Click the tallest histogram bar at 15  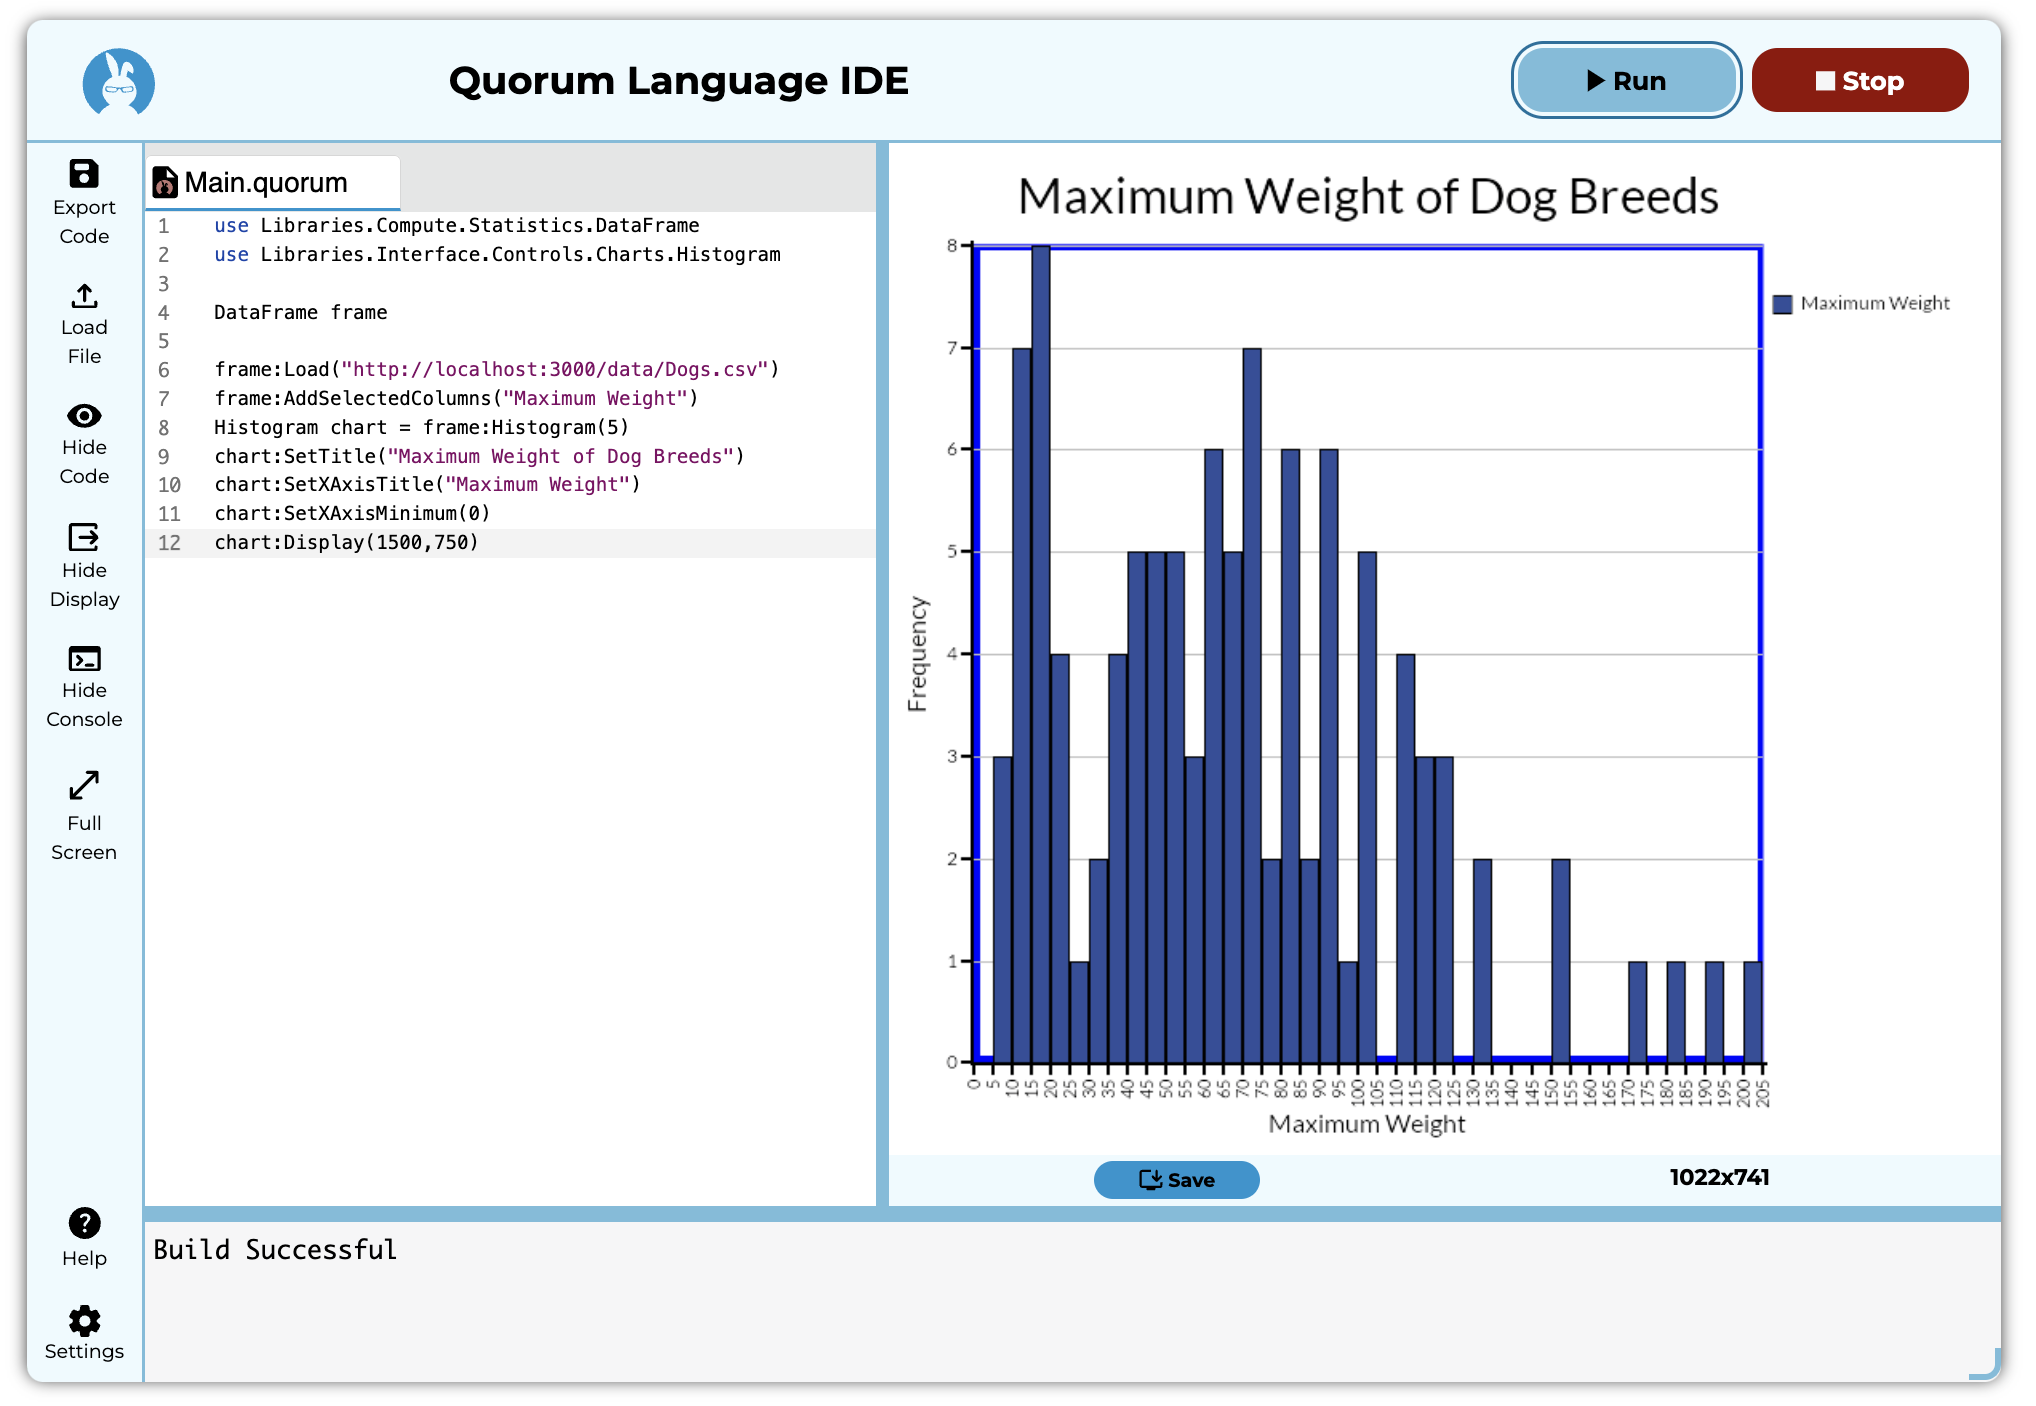point(1040,650)
